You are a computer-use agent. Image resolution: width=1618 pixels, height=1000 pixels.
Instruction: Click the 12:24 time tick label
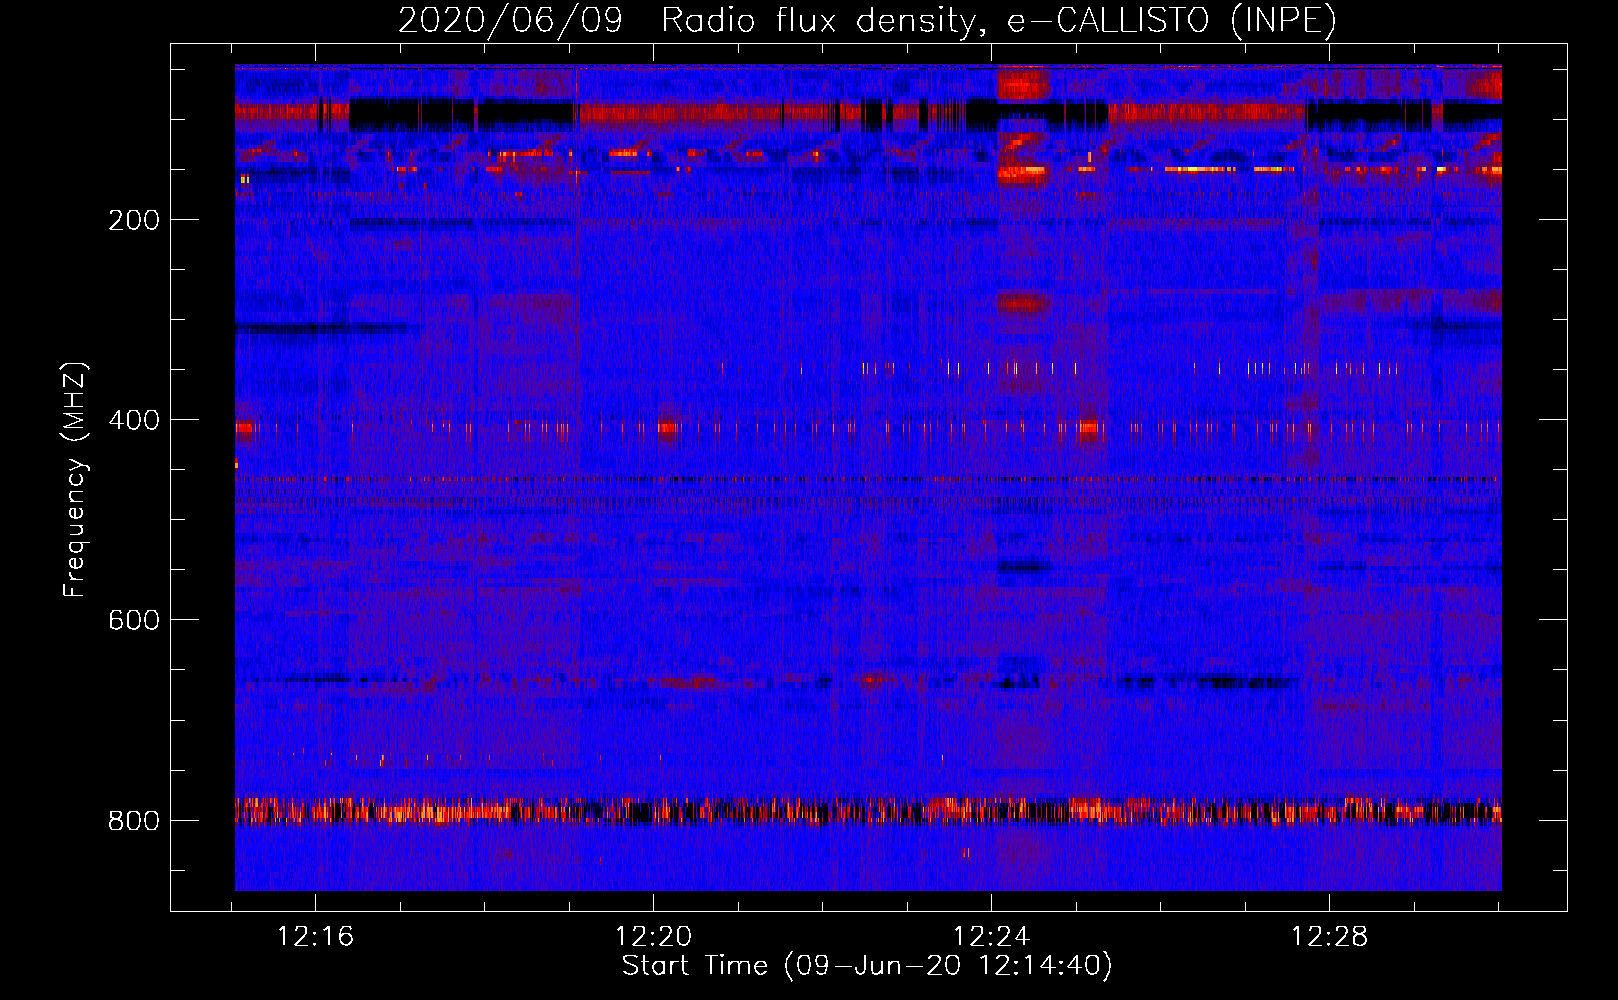(x=992, y=937)
